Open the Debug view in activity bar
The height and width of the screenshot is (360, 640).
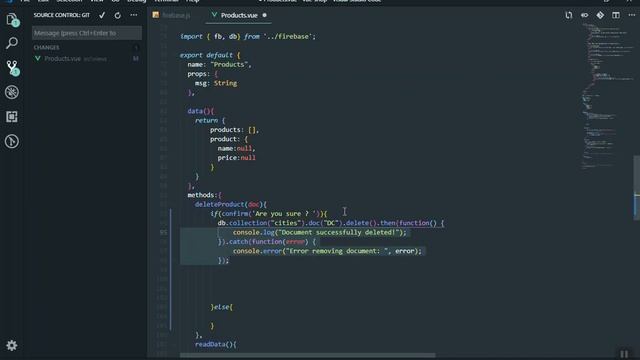click(x=12, y=92)
